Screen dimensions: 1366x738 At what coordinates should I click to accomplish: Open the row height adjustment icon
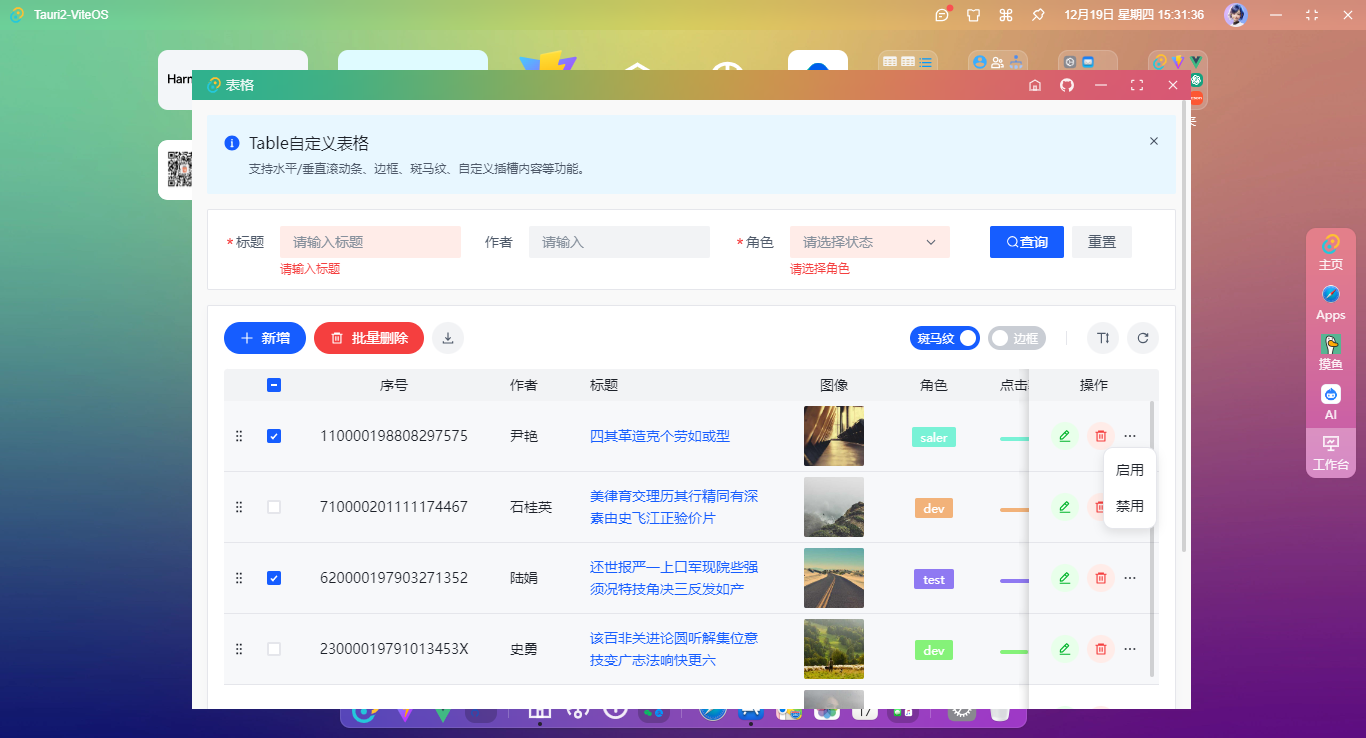pos(1102,338)
